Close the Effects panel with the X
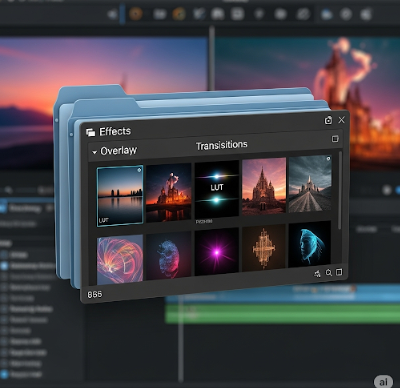Viewport: 400px width, 388px height. (342, 120)
